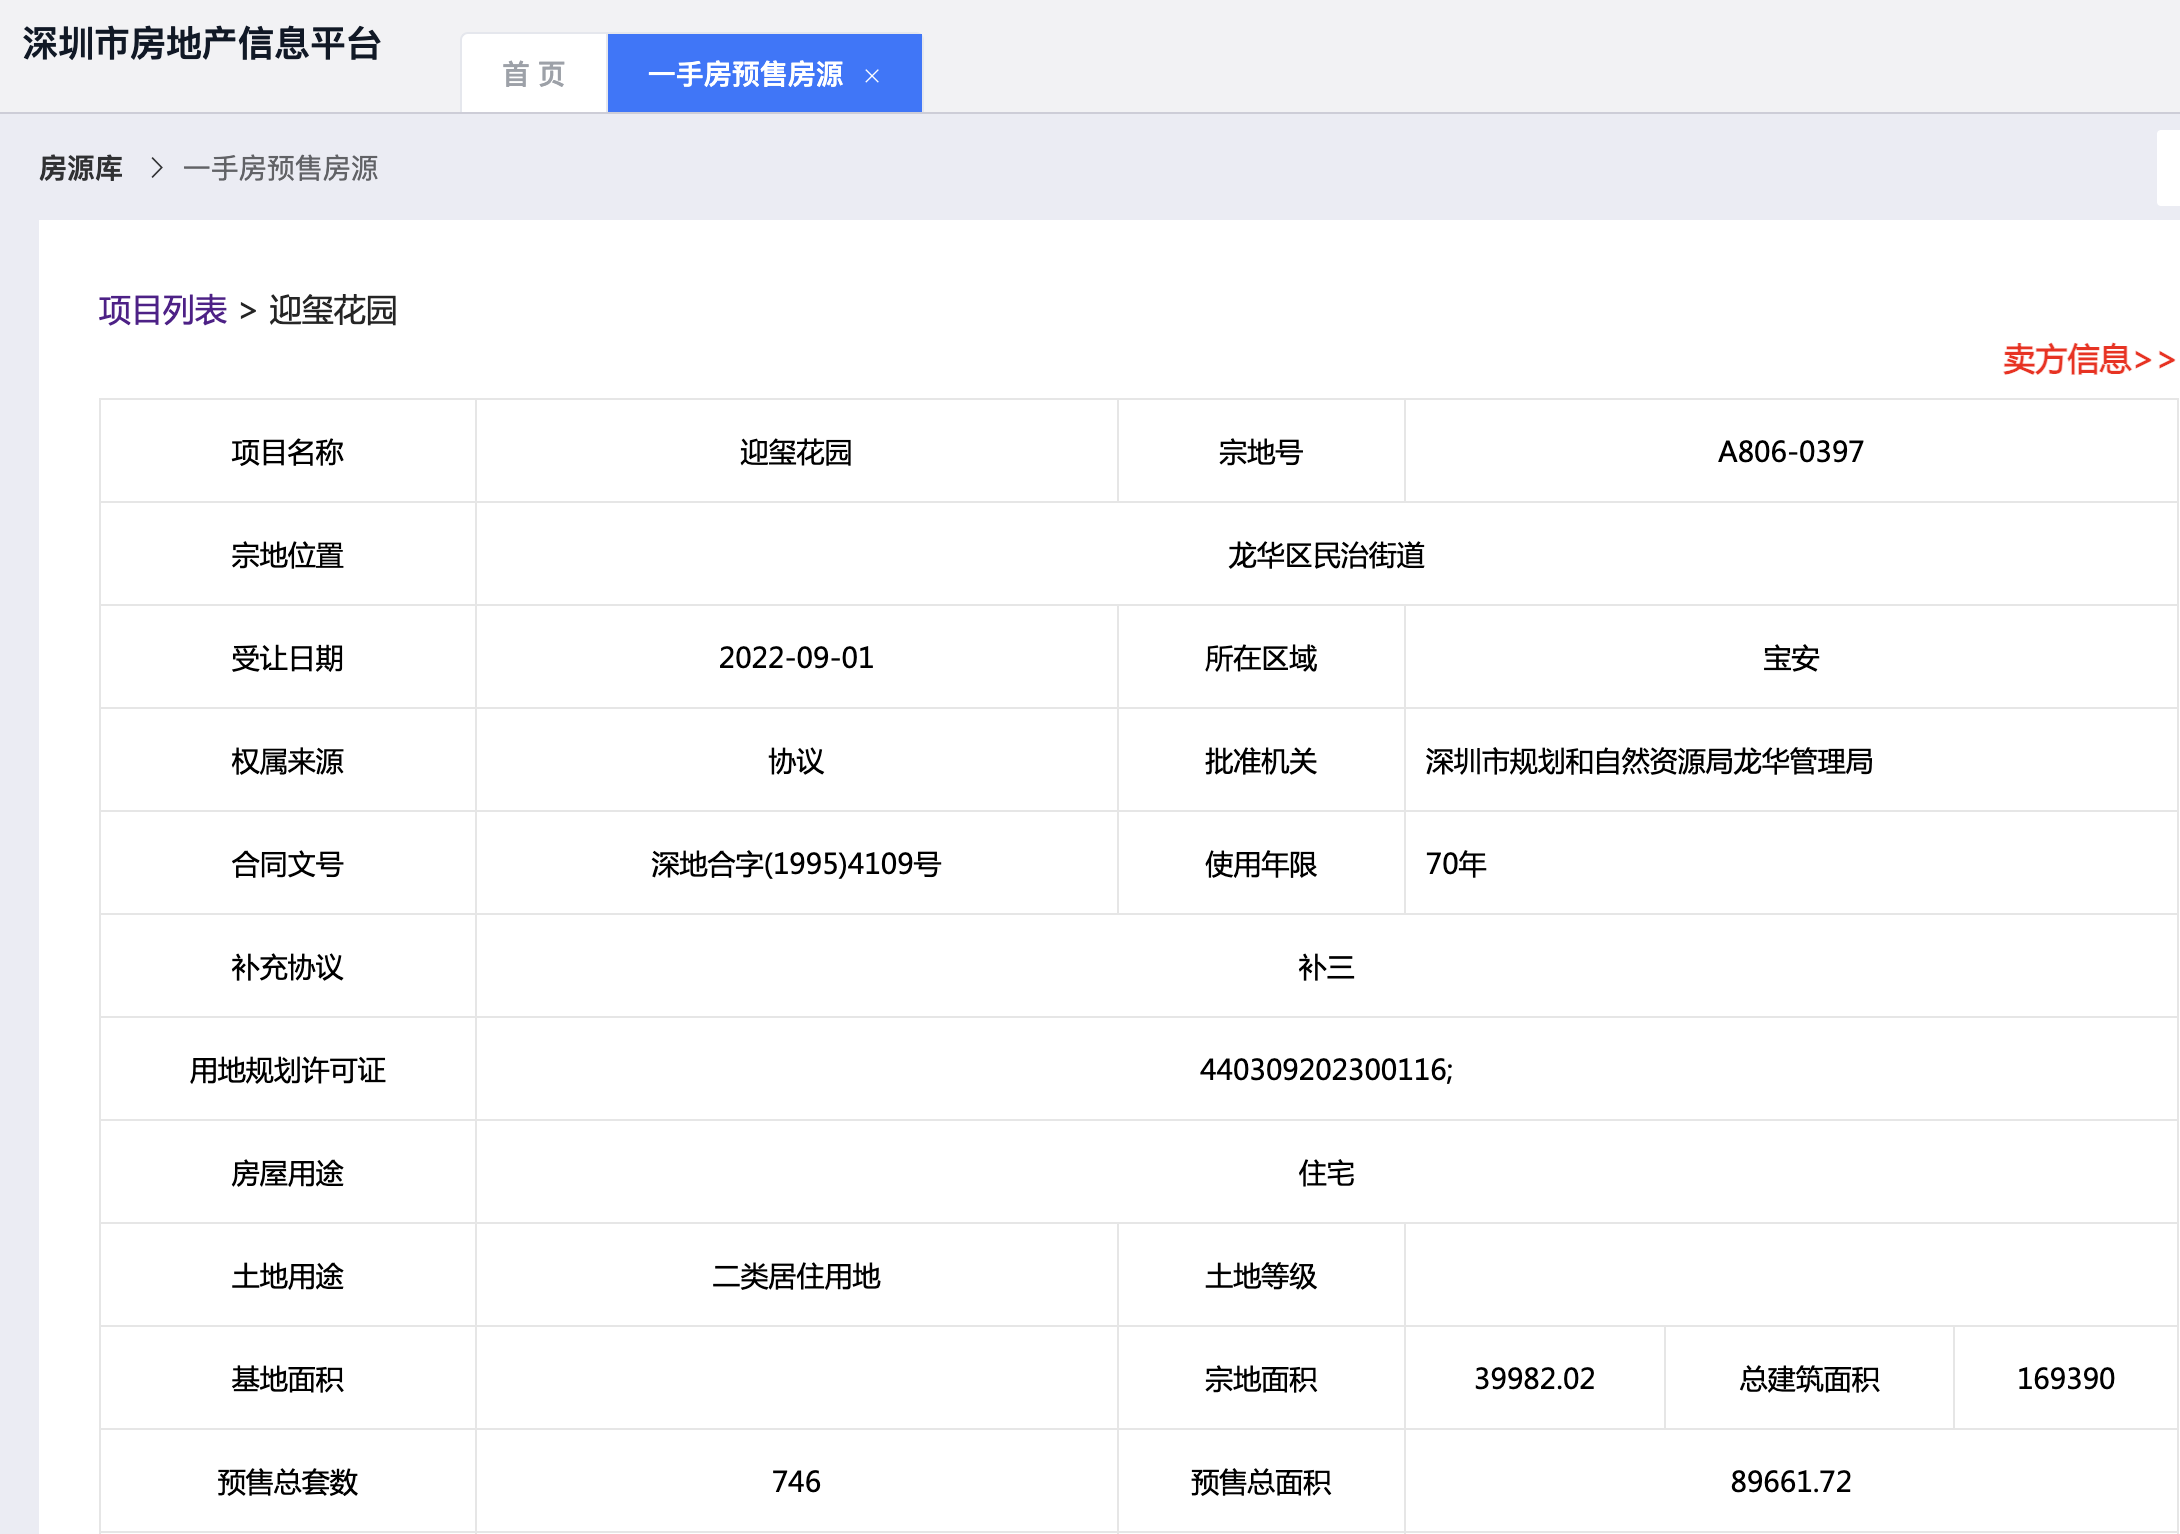Close the 一手房预售房源 tab
Image resolution: width=2180 pixels, height=1534 pixels.
click(872, 76)
